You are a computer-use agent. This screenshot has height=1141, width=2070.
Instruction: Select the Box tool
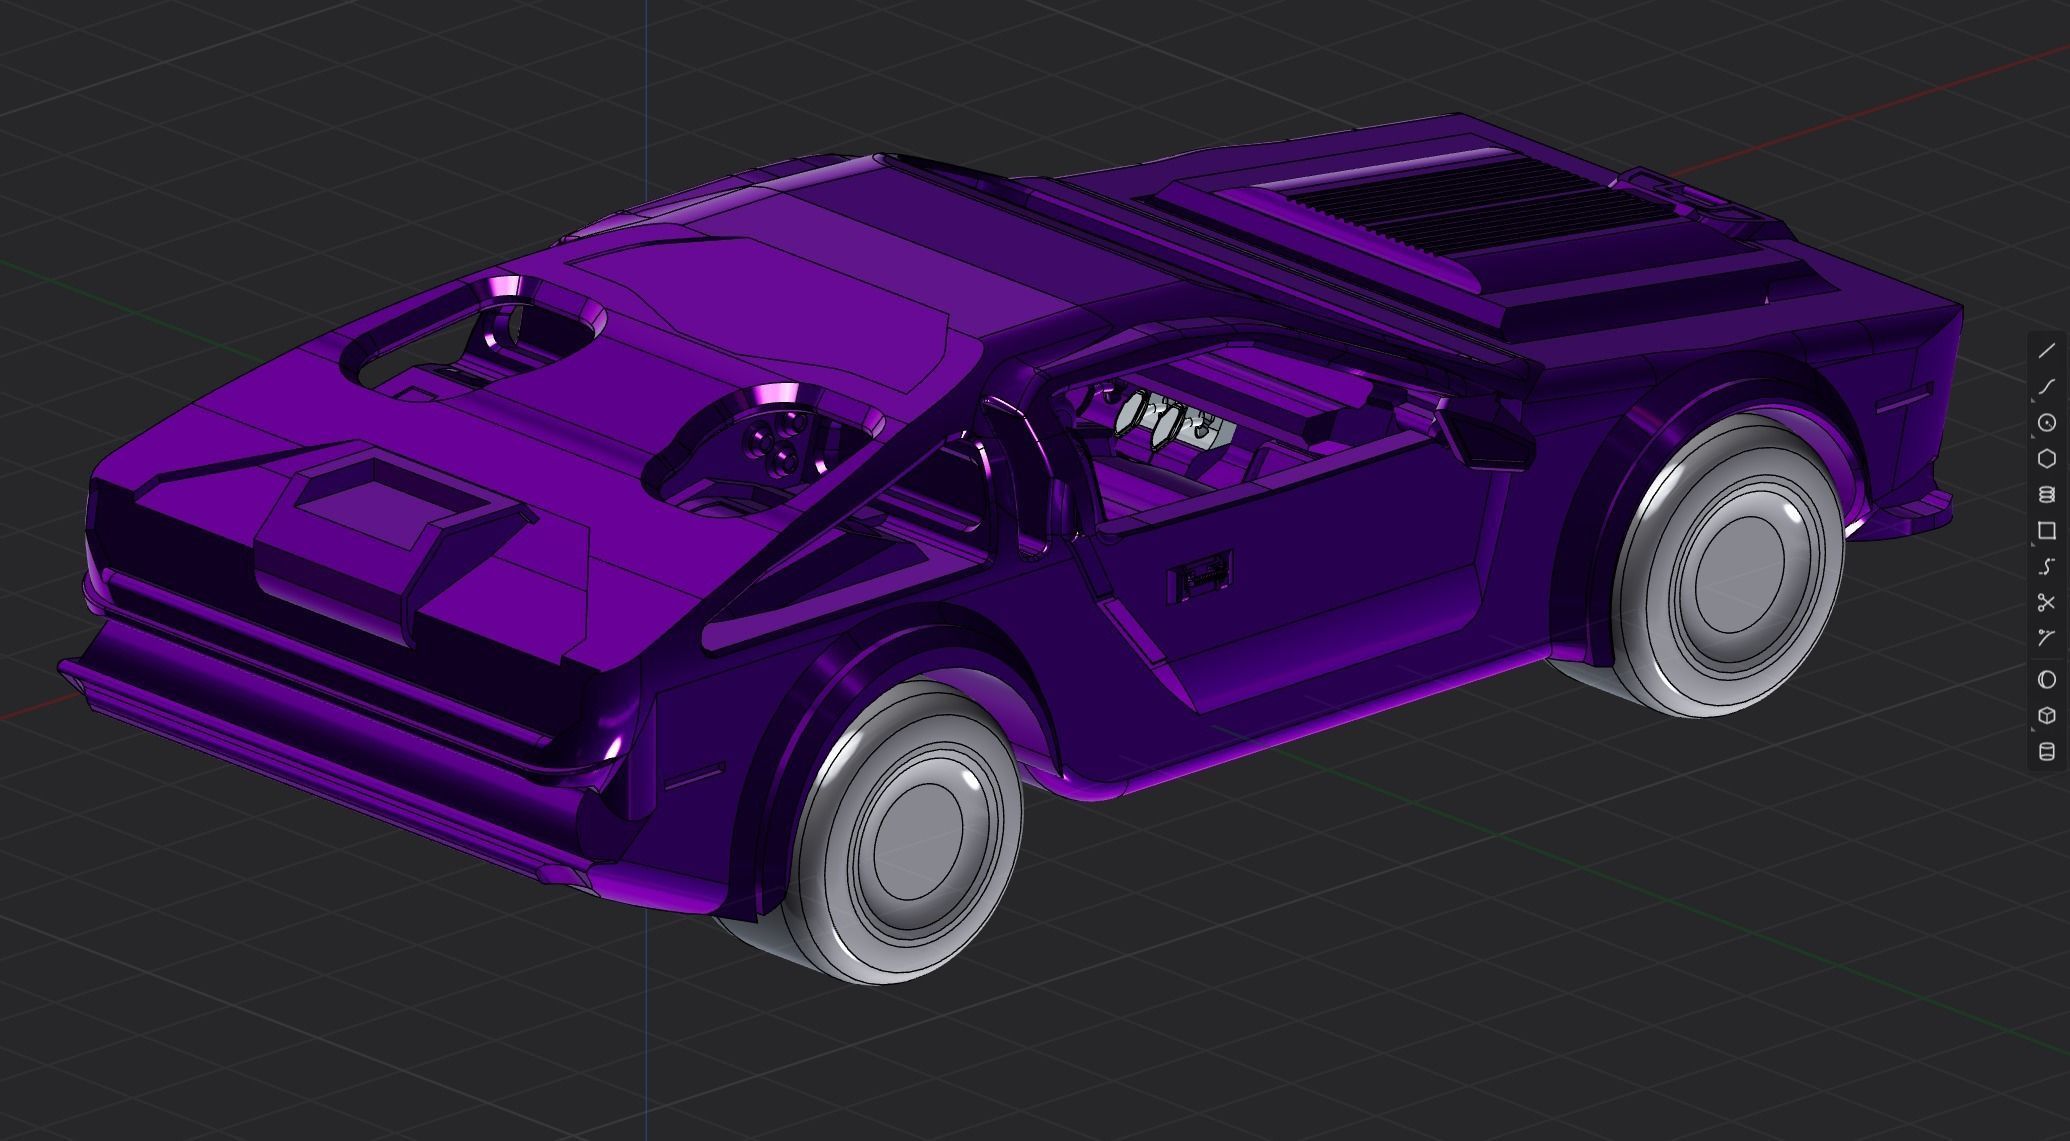[x=2046, y=716]
